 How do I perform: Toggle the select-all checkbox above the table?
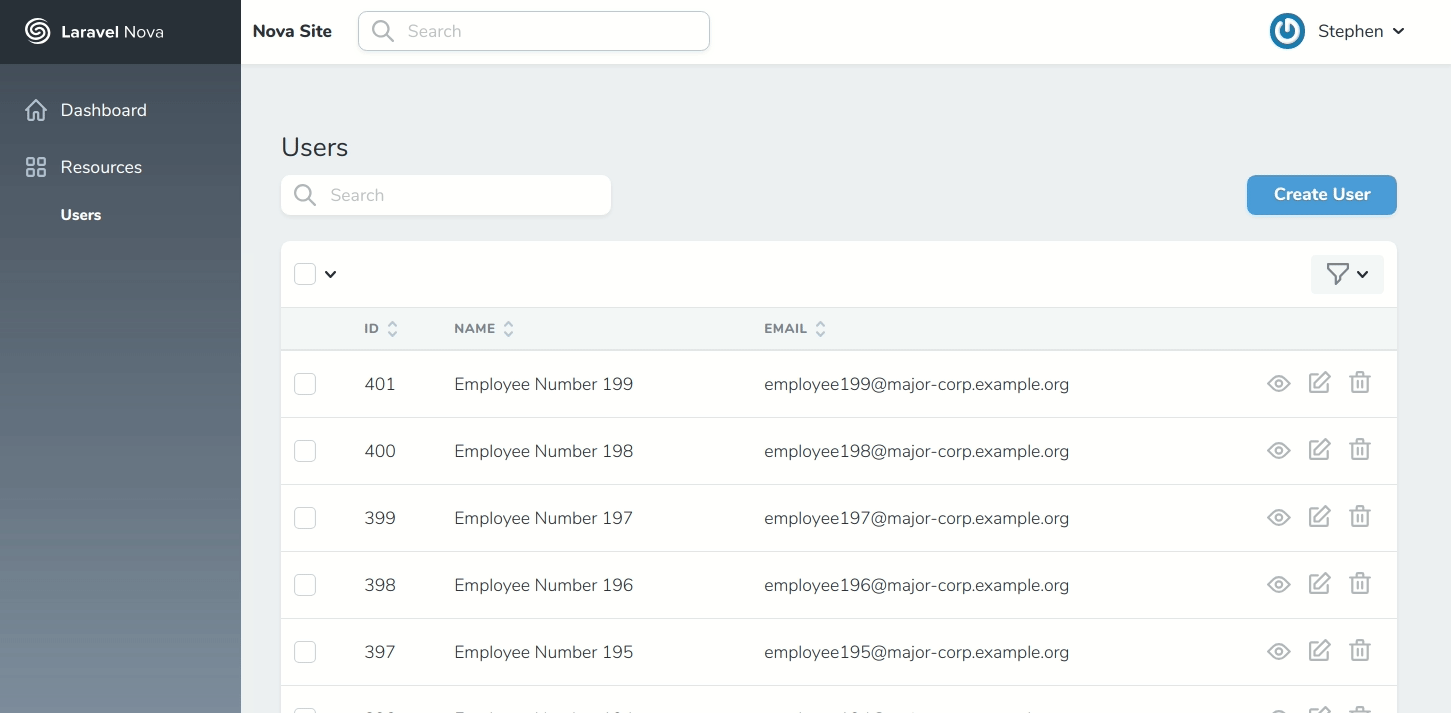click(305, 274)
